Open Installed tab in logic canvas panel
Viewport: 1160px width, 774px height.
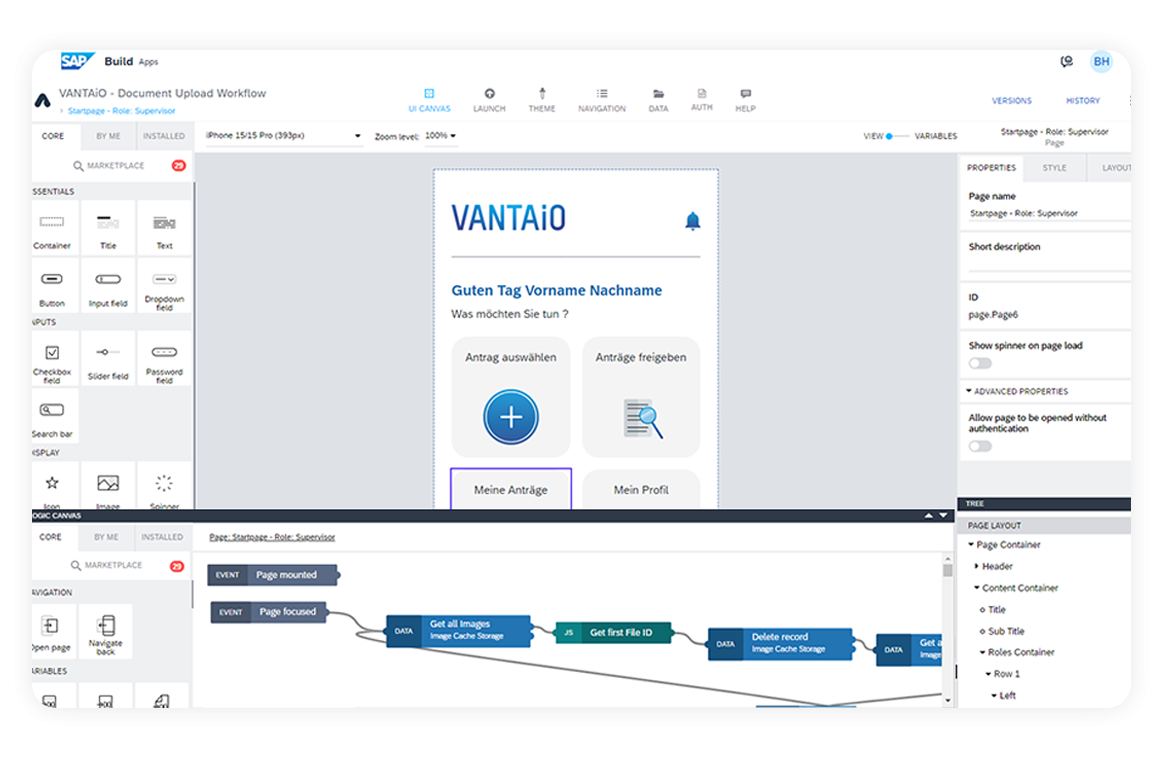(162, 537)
